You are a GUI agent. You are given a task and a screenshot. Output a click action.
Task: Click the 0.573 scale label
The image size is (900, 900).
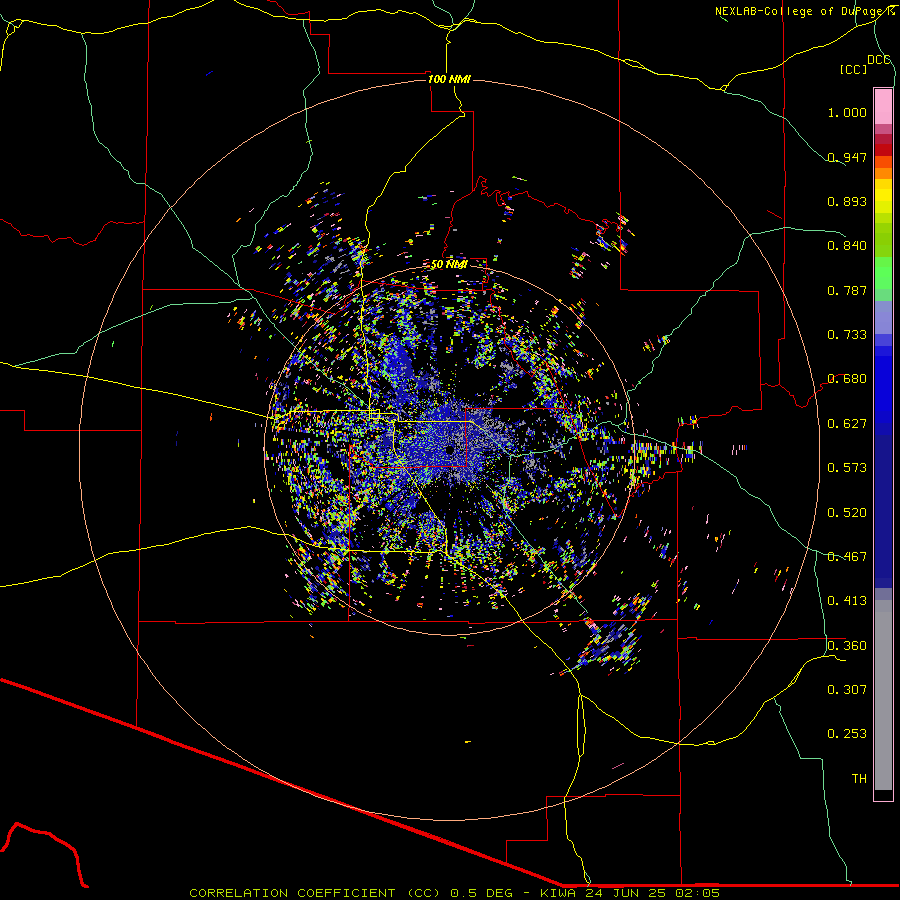pos(847,468)
